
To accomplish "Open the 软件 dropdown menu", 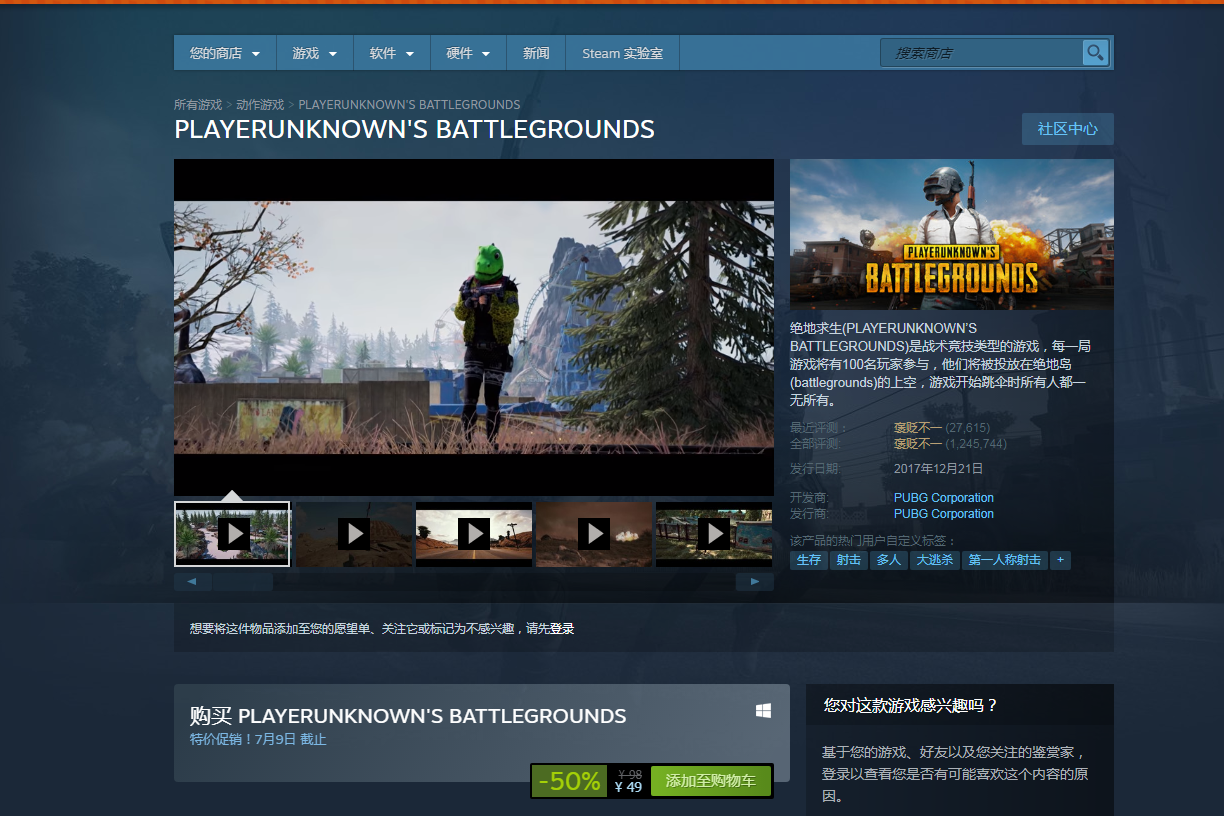I will 392,53.
